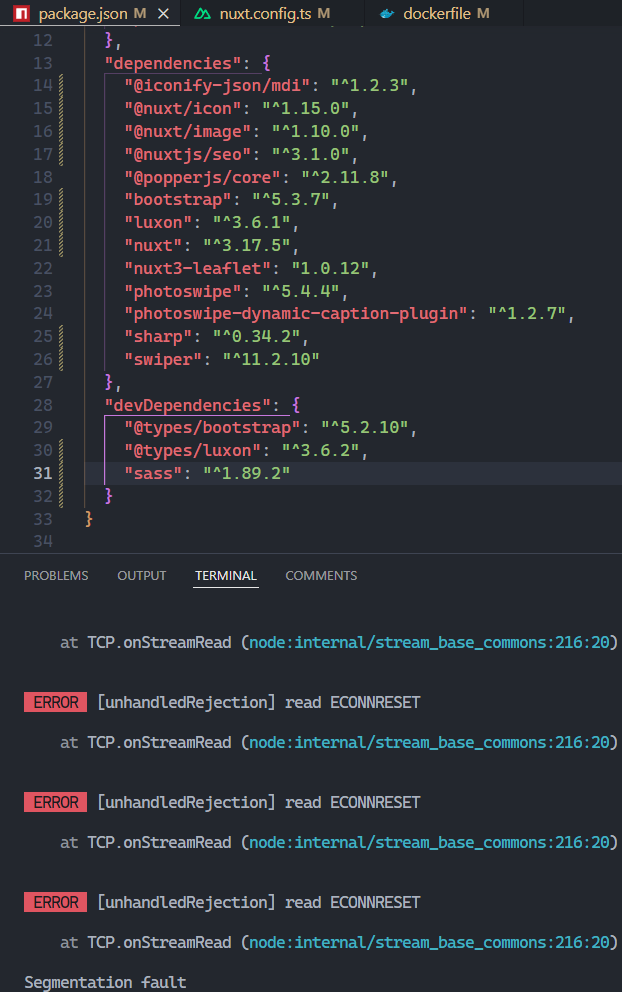Screen dimensions: 622x992
Task: Click the version value "^1.15.0"
Action: coord(306,108)
